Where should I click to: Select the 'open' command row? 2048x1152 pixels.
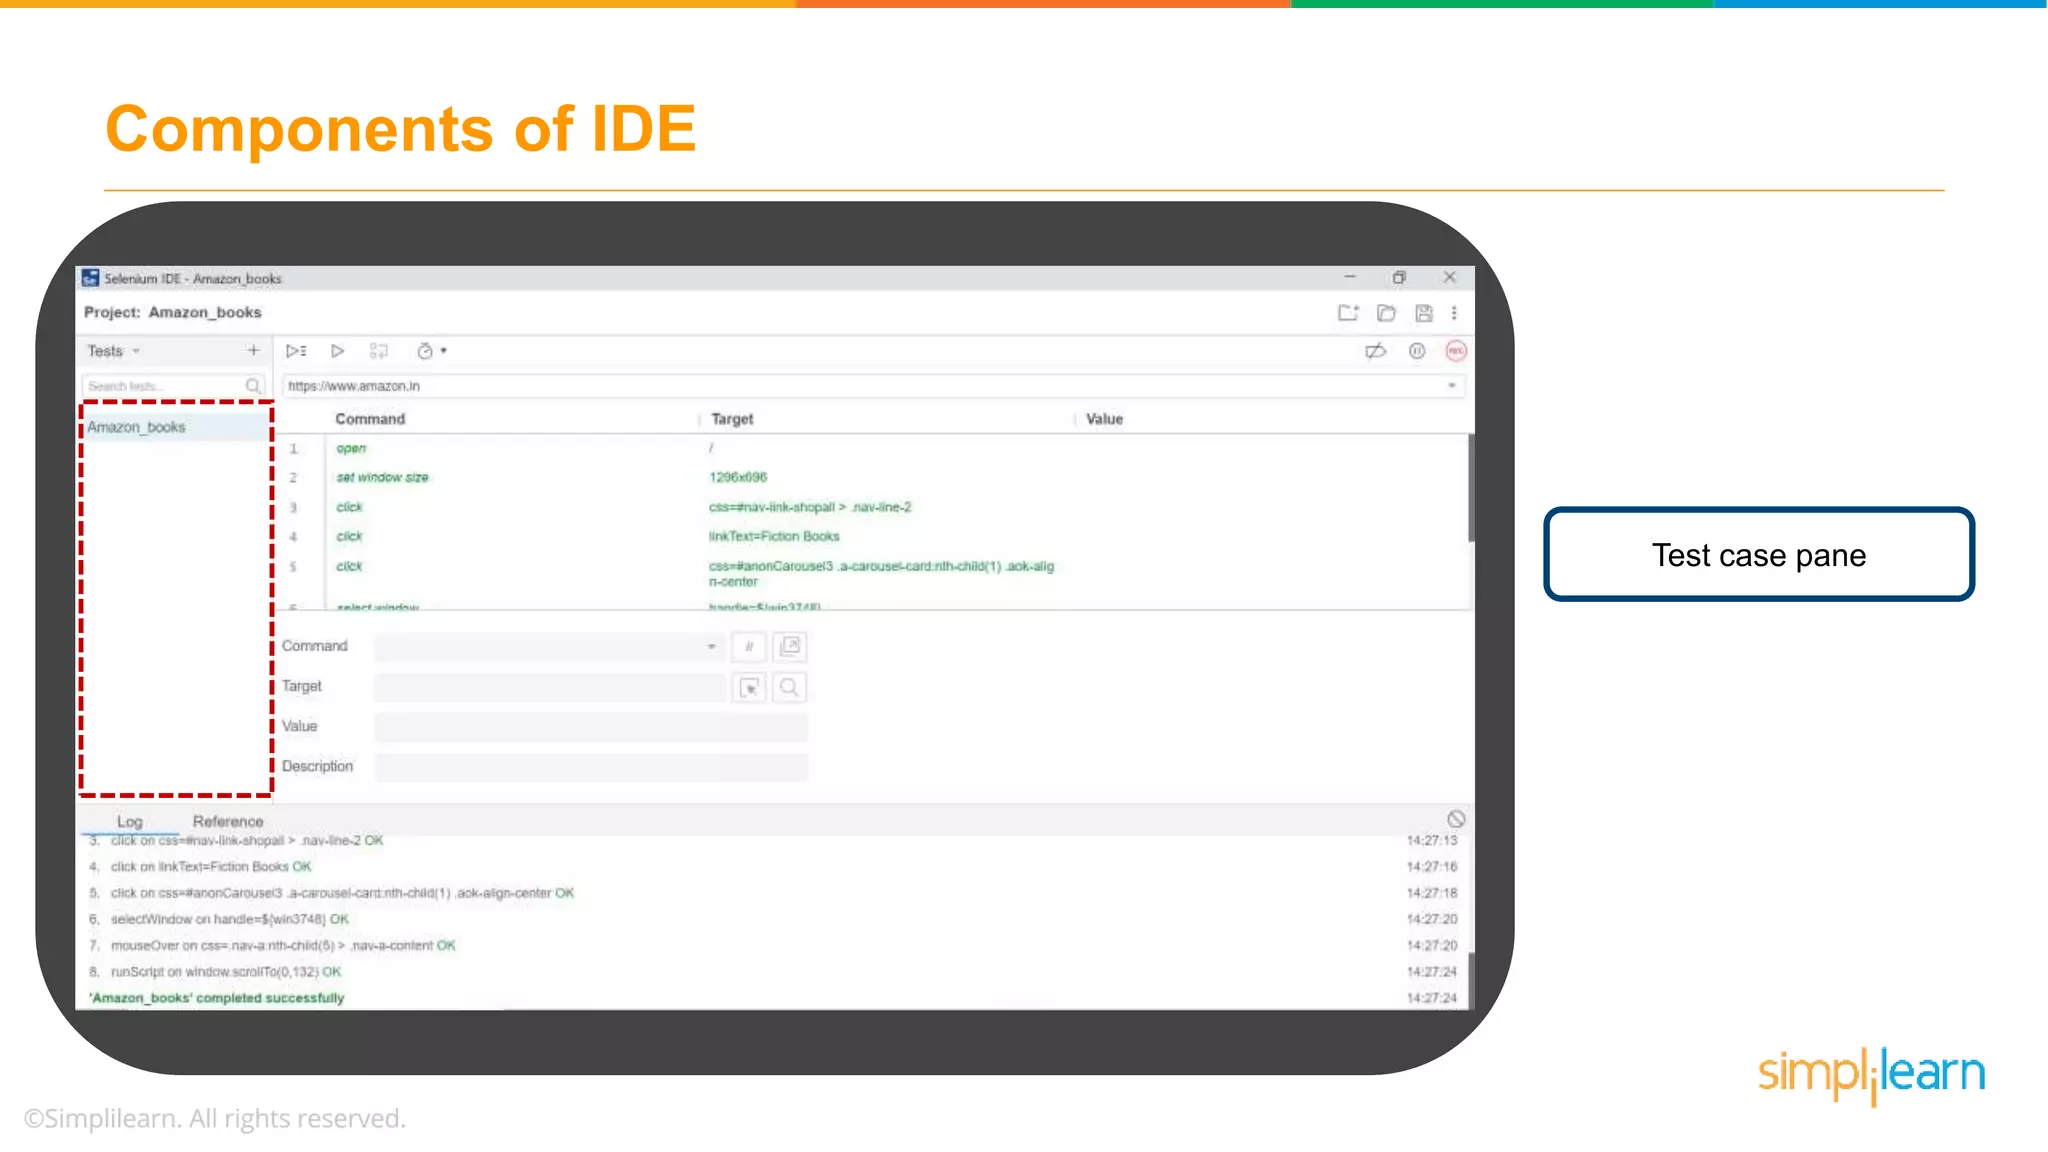click(x=872, y=448)
